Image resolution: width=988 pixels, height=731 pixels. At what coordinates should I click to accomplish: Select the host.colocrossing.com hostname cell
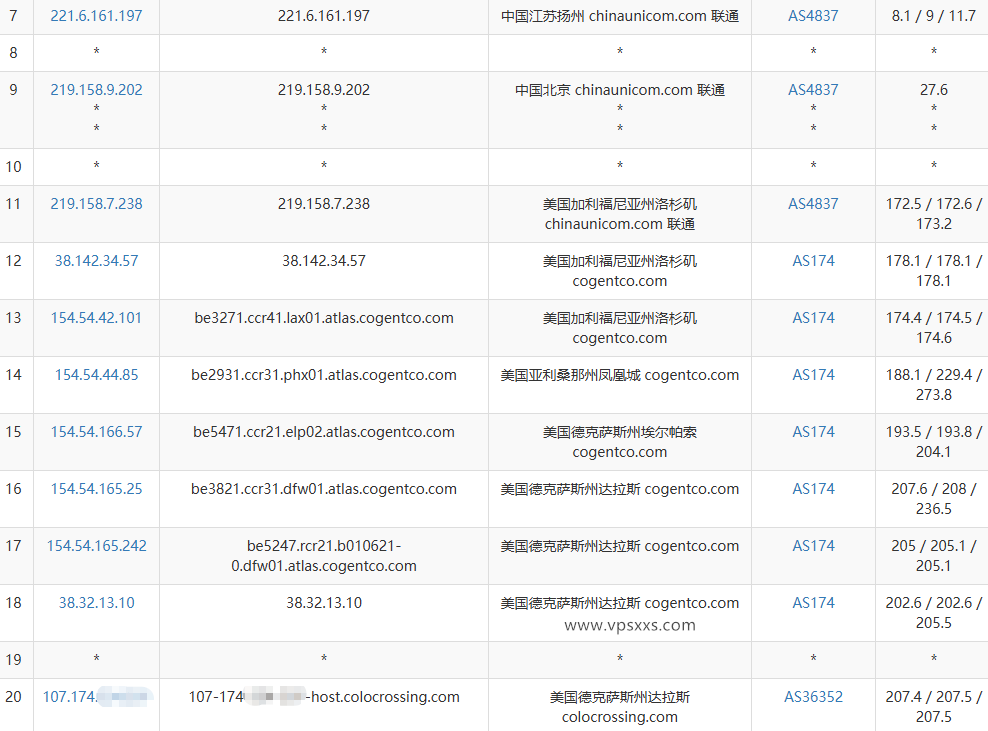tap(324, 697)
